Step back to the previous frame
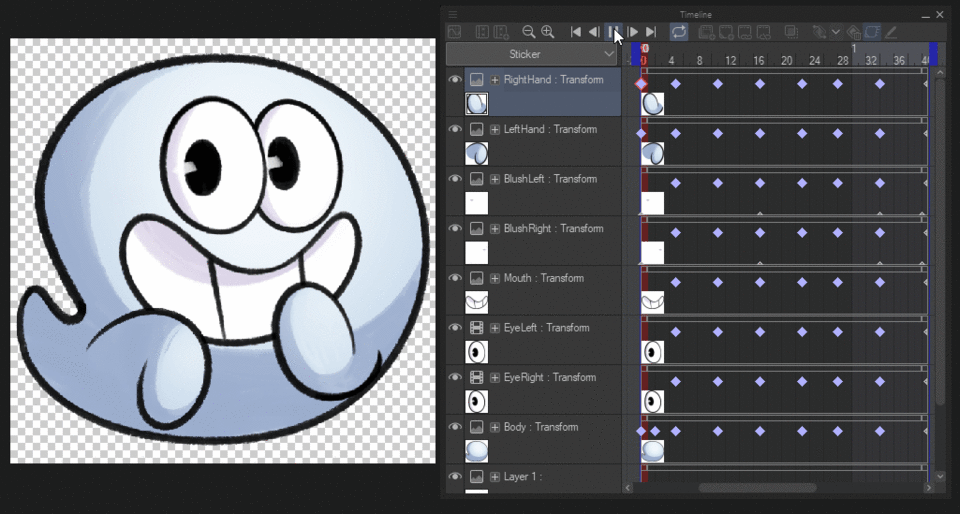The width and height of the screenshot is (960, 514). point(594,32)
